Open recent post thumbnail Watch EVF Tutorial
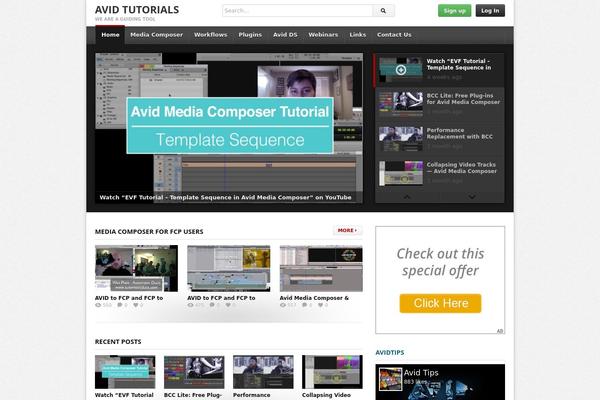 125,372
